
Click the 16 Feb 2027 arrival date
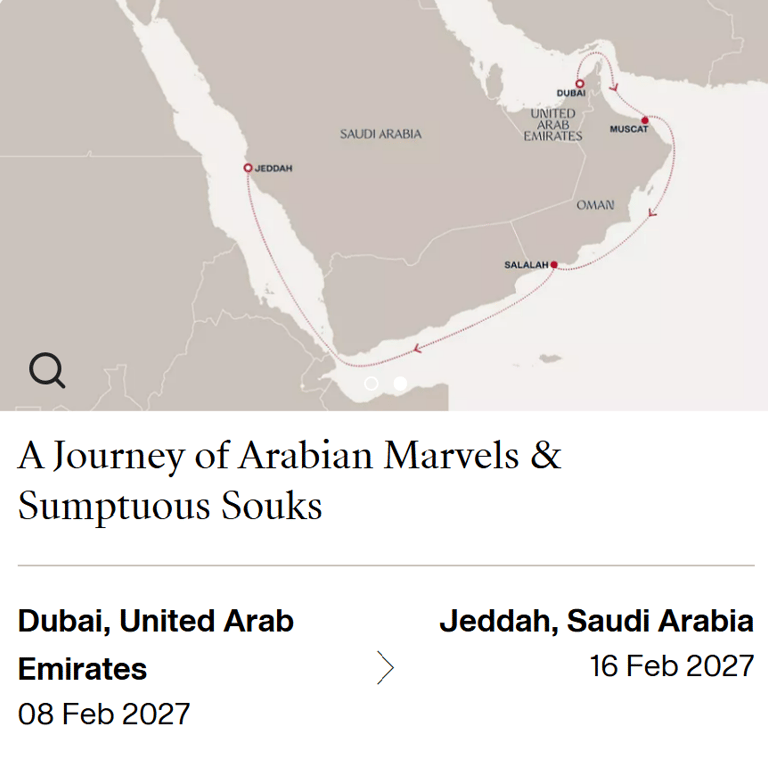(672, 666)
